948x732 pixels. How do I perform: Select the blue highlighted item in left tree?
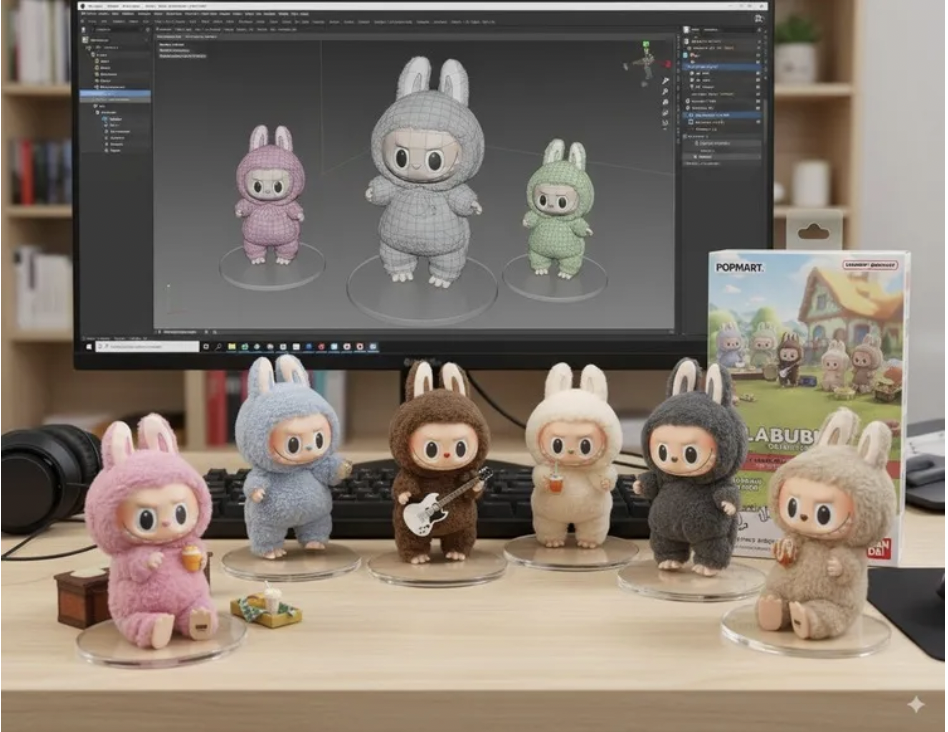click(x=115, y=94)
